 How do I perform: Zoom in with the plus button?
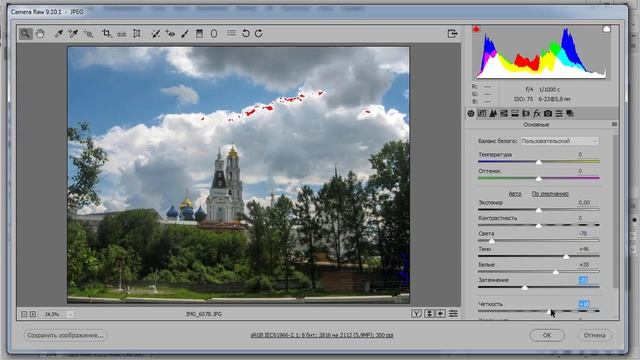(x=33, y=314)
